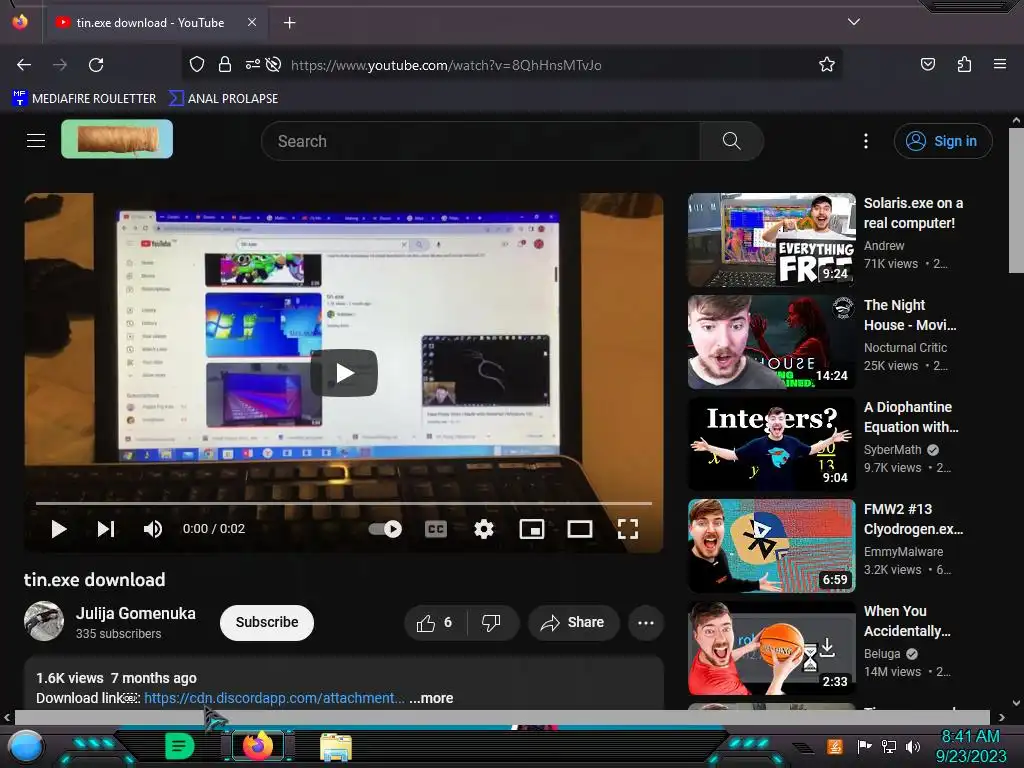Viewport: 1024px width, 768px height.
Task: Skip to the next video
Action: tap(106, 529)
